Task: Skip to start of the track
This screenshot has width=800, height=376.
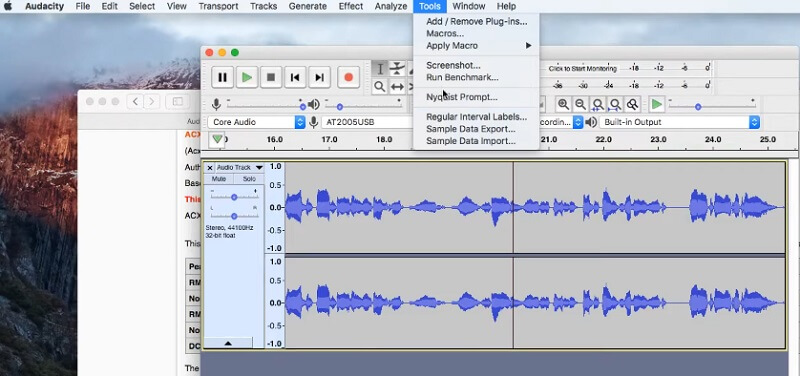Action: pyautogui.click(x=295, y=78)
